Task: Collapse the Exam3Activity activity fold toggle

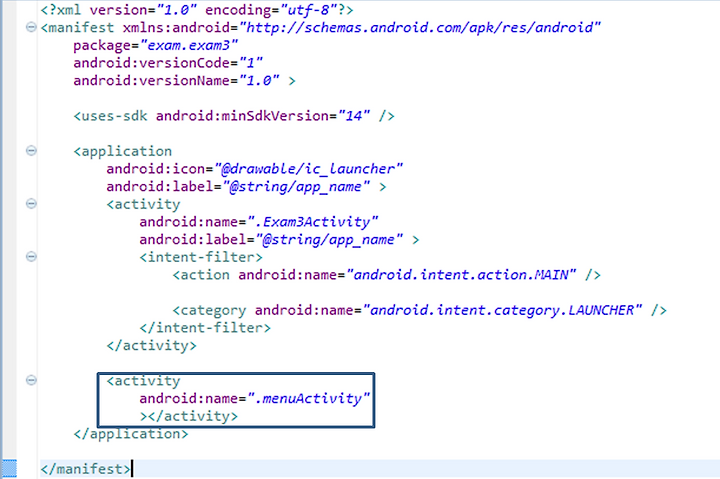Action: (x=31, y=203)
